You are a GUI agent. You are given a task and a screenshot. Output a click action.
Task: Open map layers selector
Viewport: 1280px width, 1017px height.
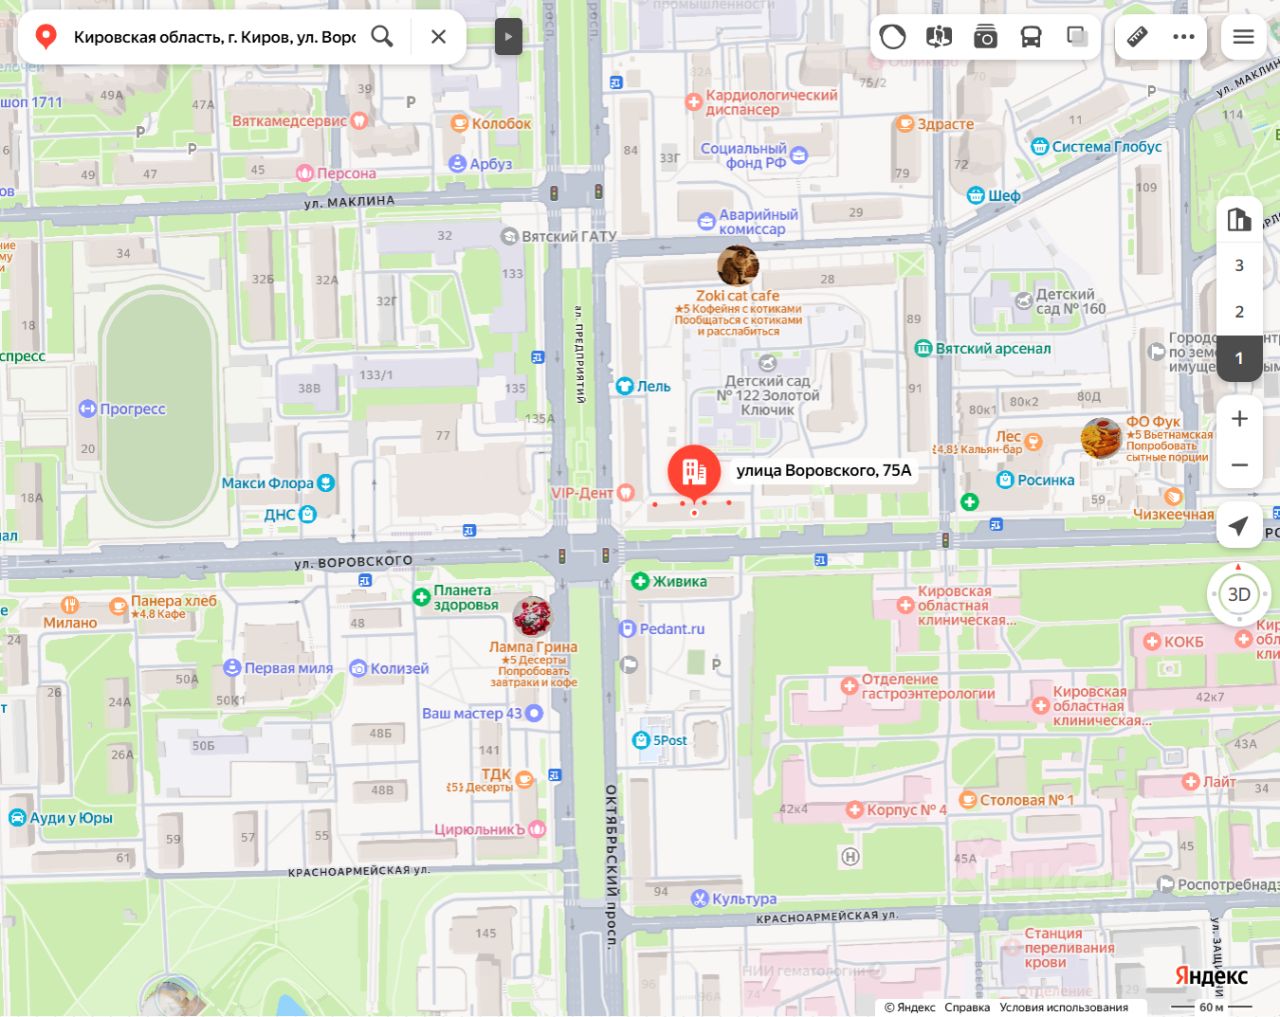(x=1077, y=37)
